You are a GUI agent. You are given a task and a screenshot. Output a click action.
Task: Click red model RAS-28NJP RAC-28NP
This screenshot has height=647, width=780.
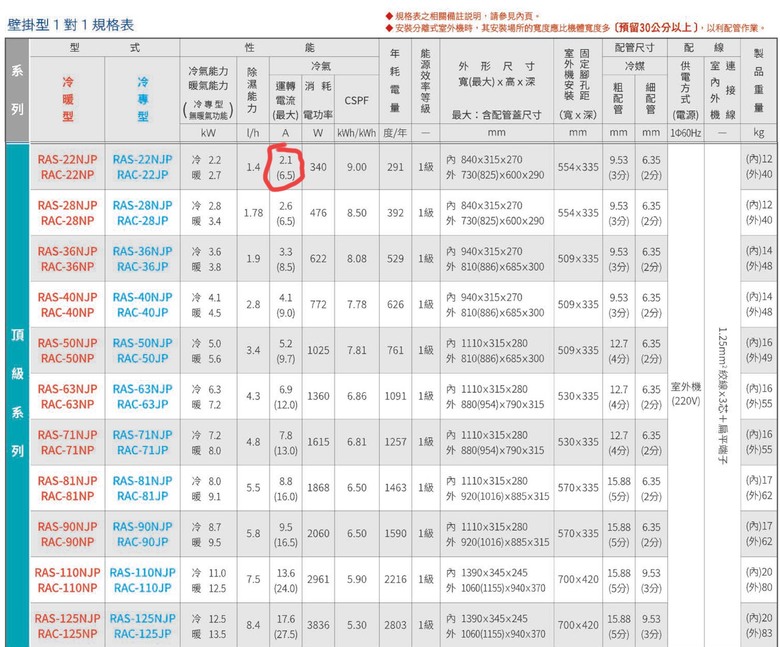click(68, 213)
